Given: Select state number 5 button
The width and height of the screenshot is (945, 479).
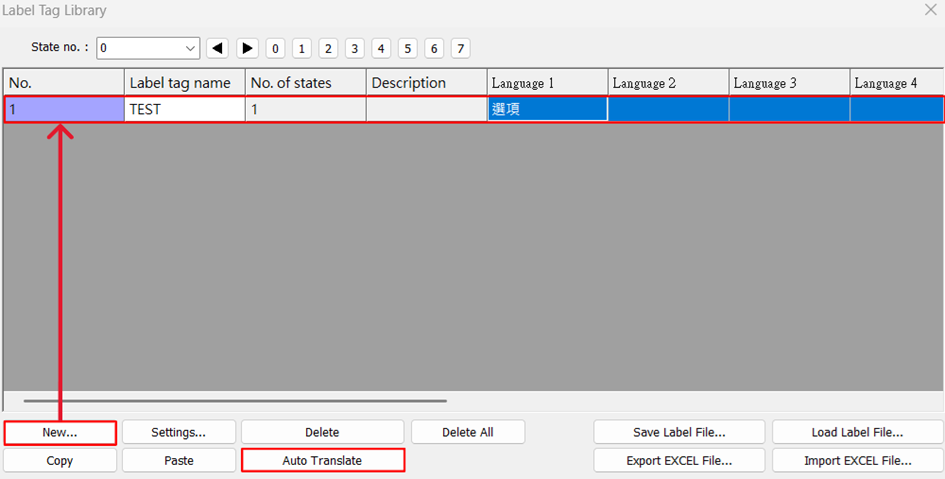Looking at the screenshot, I should [x=407, y=48].
